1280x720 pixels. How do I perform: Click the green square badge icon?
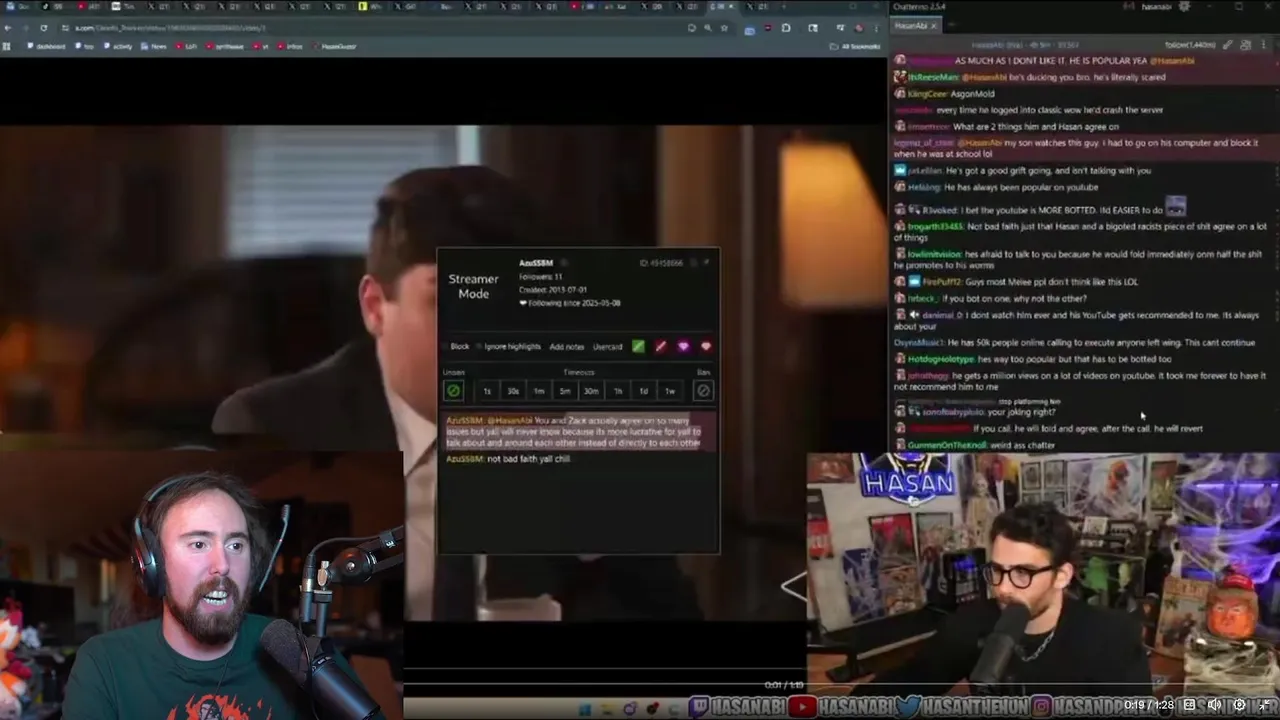638,346
